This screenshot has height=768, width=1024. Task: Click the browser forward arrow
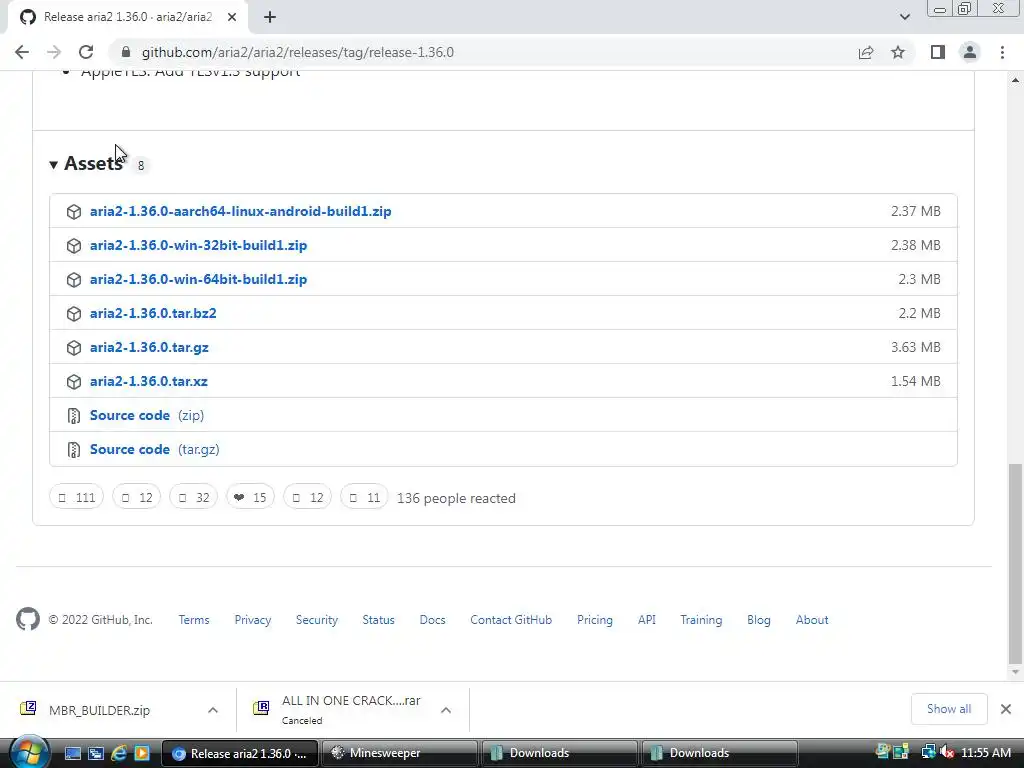point(54,52)
